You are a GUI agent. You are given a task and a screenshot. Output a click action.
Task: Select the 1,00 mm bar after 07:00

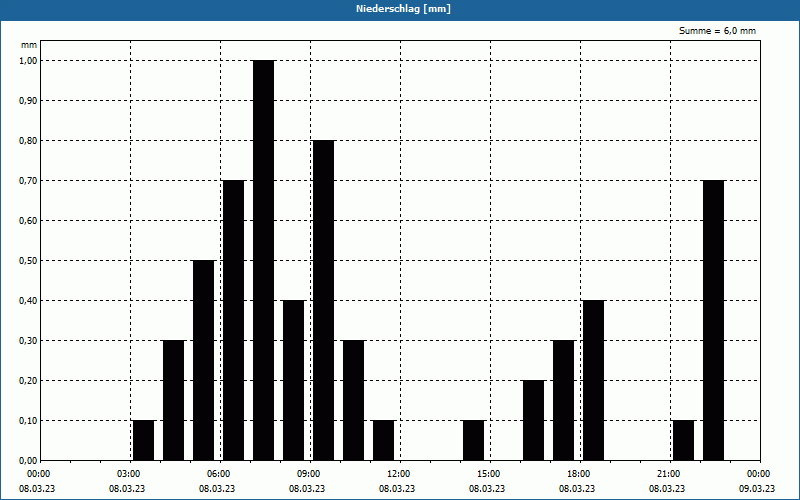(264, 260)
